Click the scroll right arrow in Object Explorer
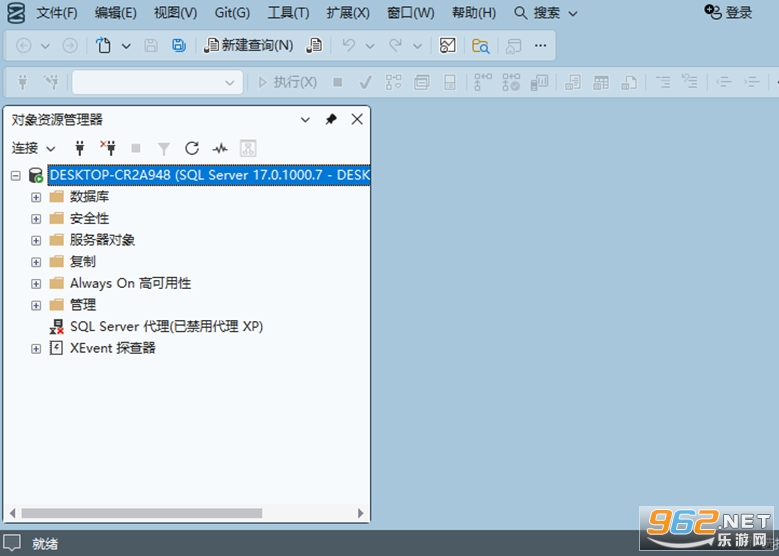The image size is (779, 556). coord(361,513)
